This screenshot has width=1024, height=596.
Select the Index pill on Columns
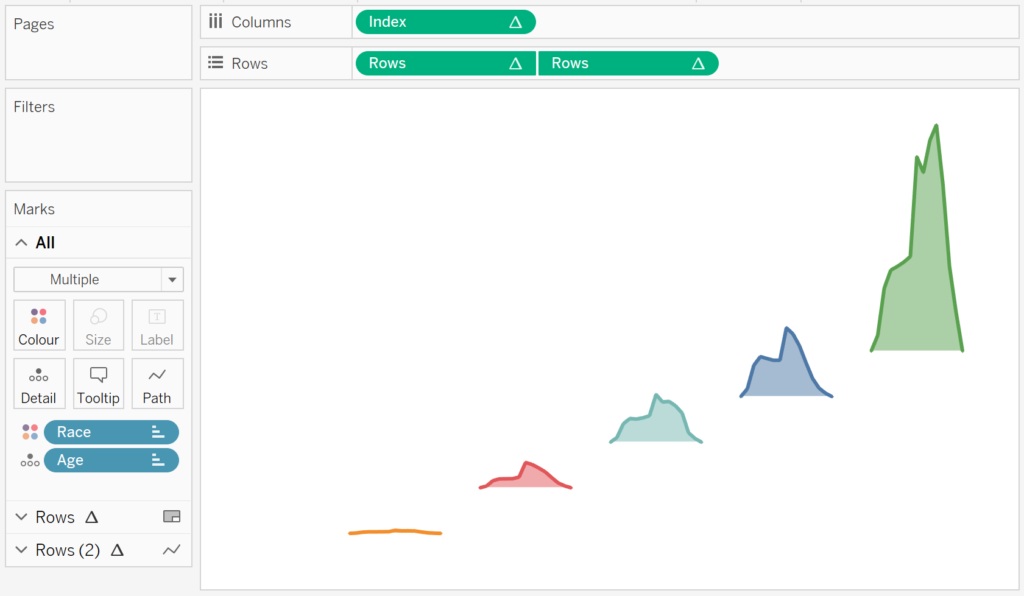point(445,22)
